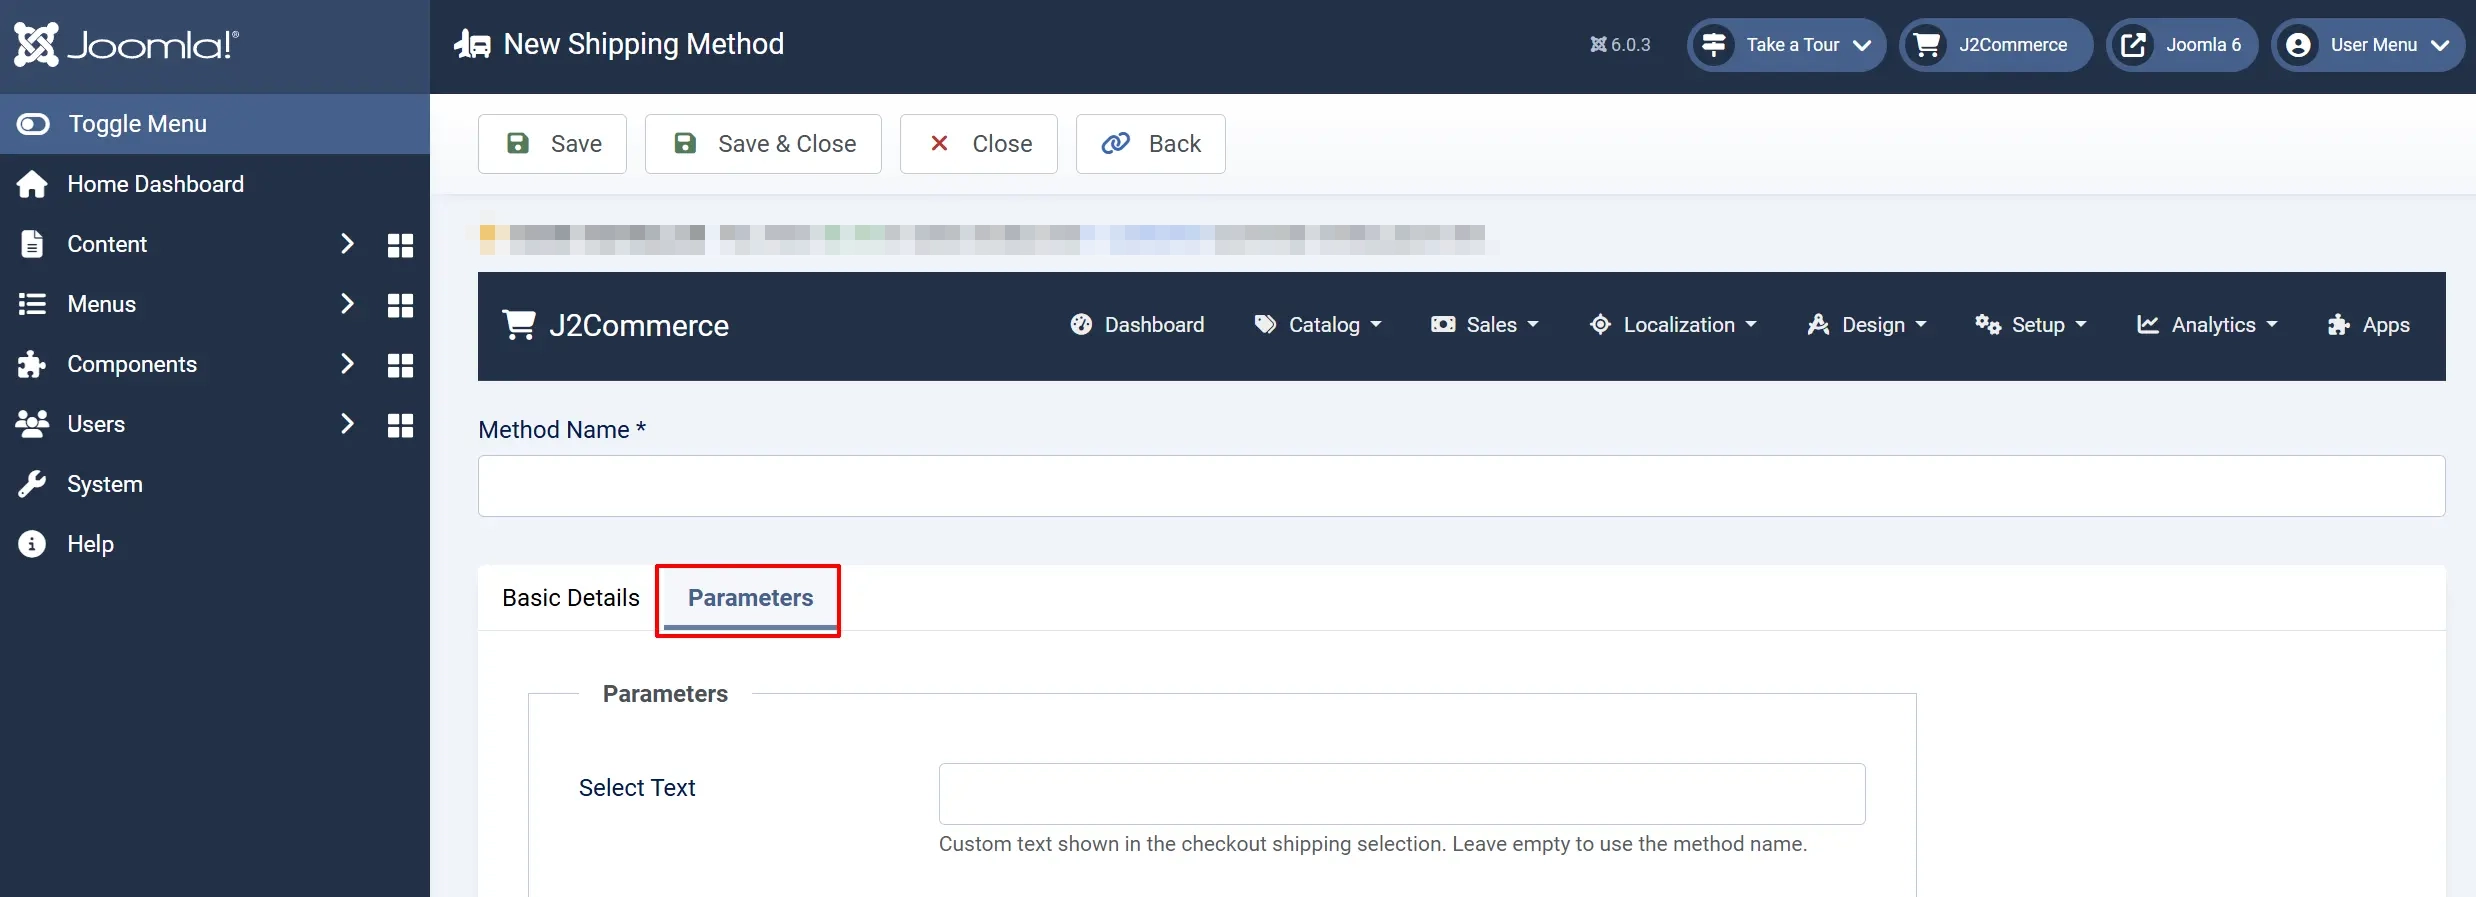Click the Toggle Menu switch icon

point(33,124)
